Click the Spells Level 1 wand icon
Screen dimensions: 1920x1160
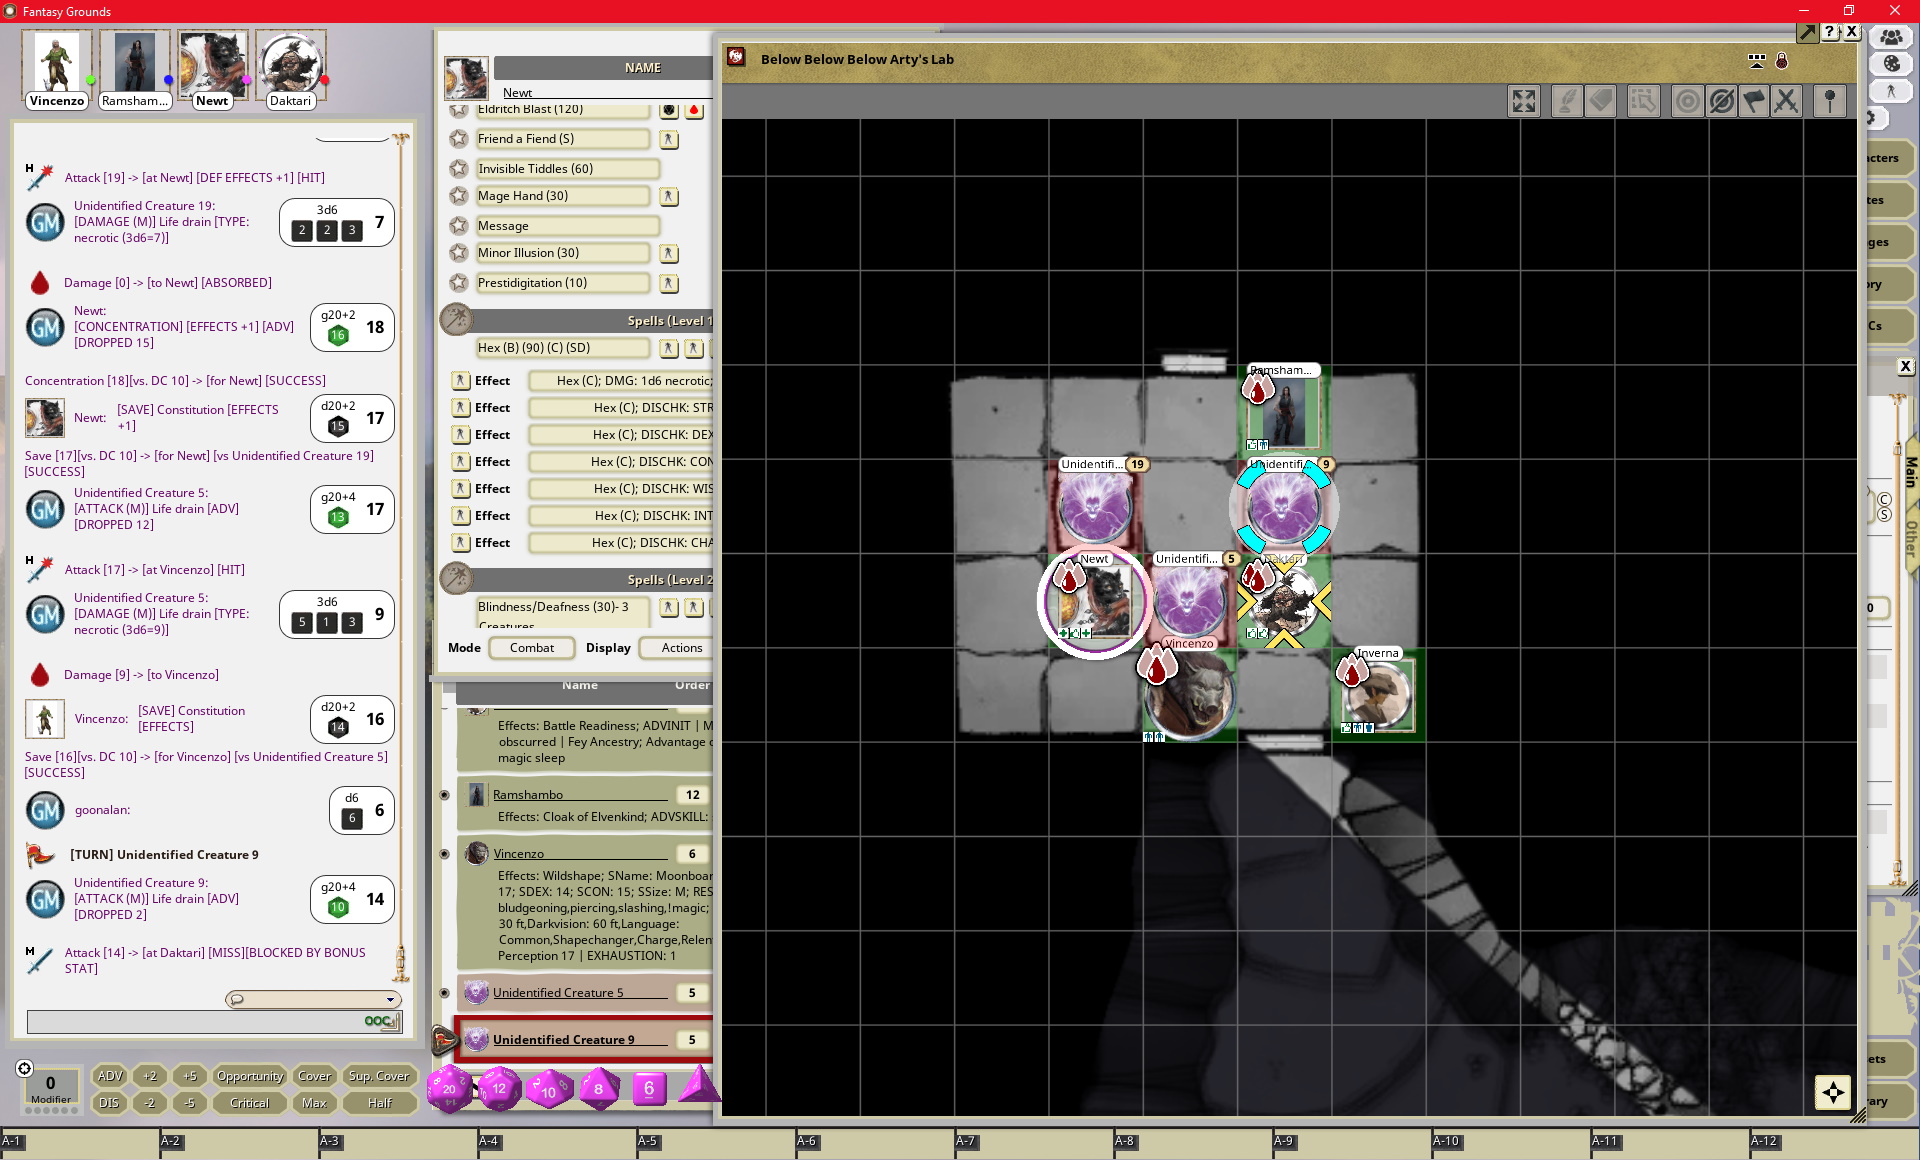(456, 320)
